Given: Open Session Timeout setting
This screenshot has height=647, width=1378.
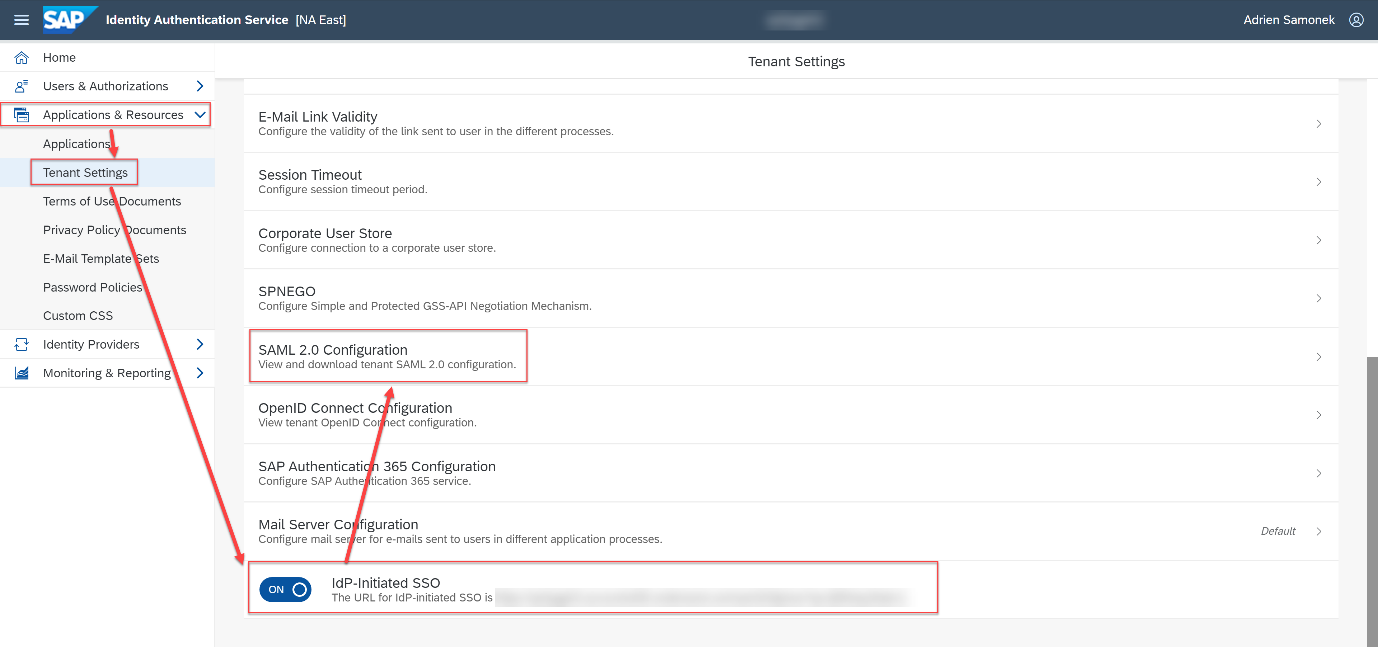Looking at the screenshot, I should coord(791,182).
